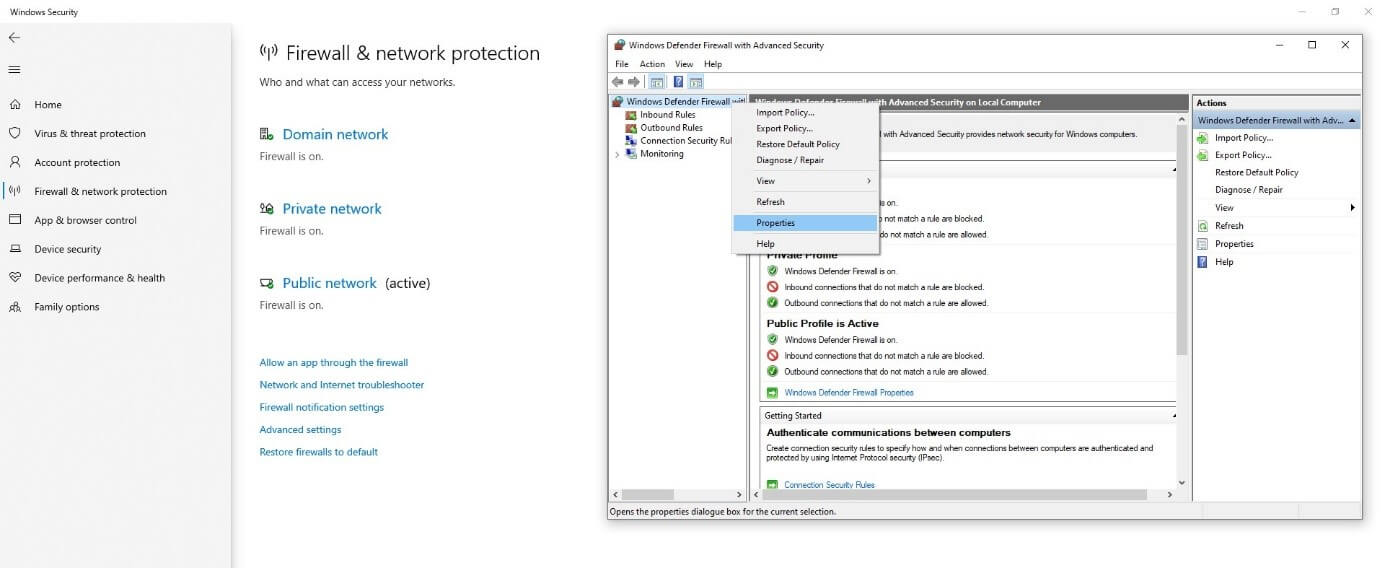Screen dimensions: 1385x568
Task: Open Private network settings
Action: click(332, 209)
